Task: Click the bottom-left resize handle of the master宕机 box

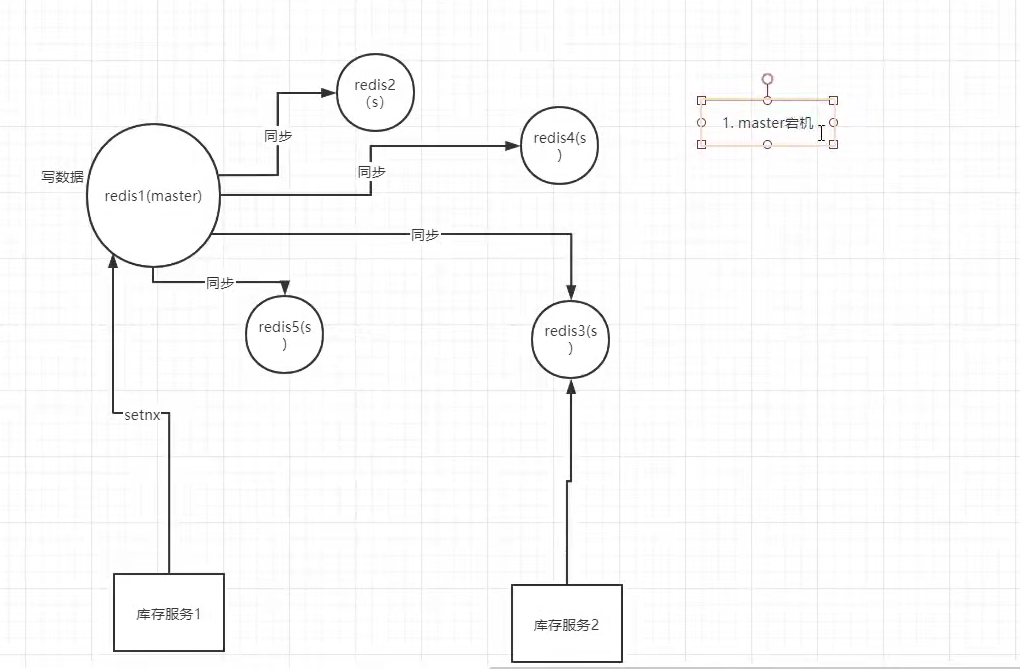Action: coord(701,144)
